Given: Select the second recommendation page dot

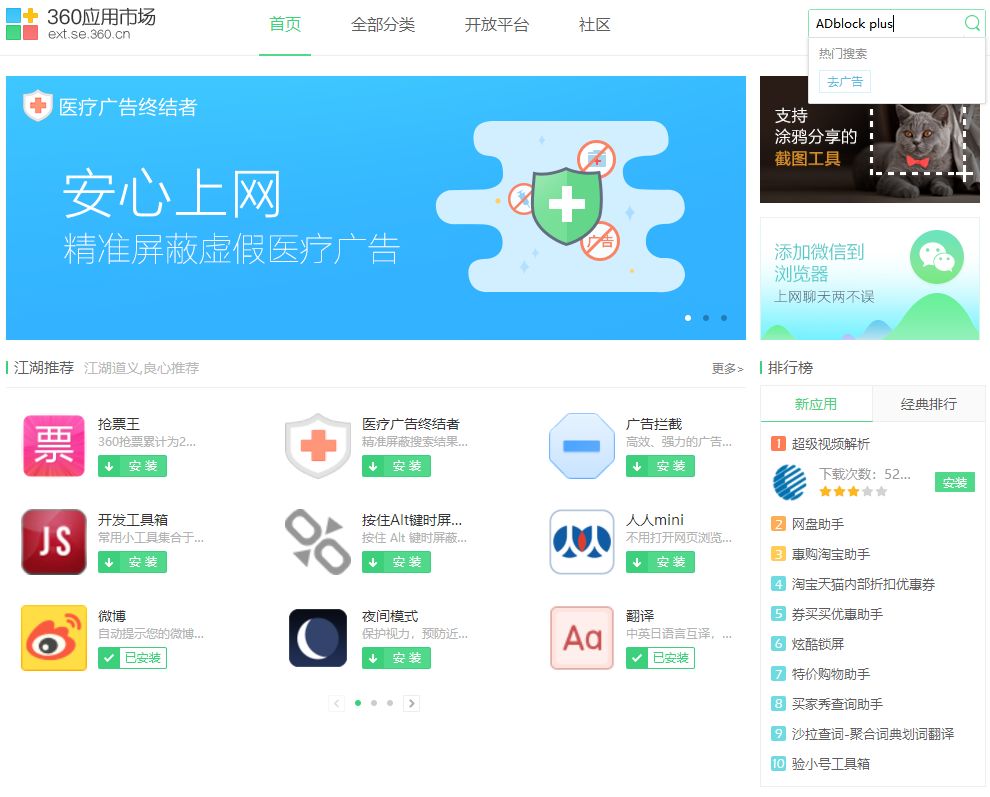Looking at the screenshot, I should pos(374,703).
